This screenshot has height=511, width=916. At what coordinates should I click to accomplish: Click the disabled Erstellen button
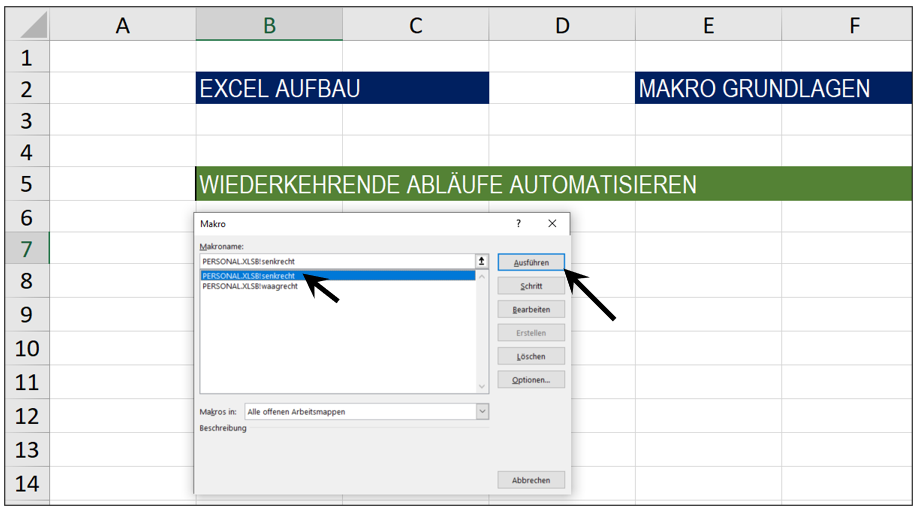pos(531,332)
